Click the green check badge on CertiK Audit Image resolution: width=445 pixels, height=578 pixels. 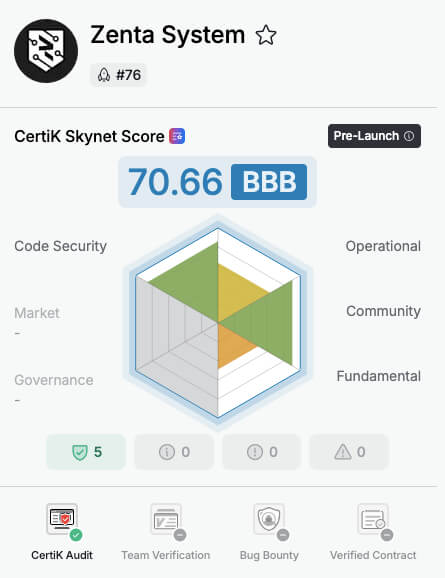coord(76,535)
